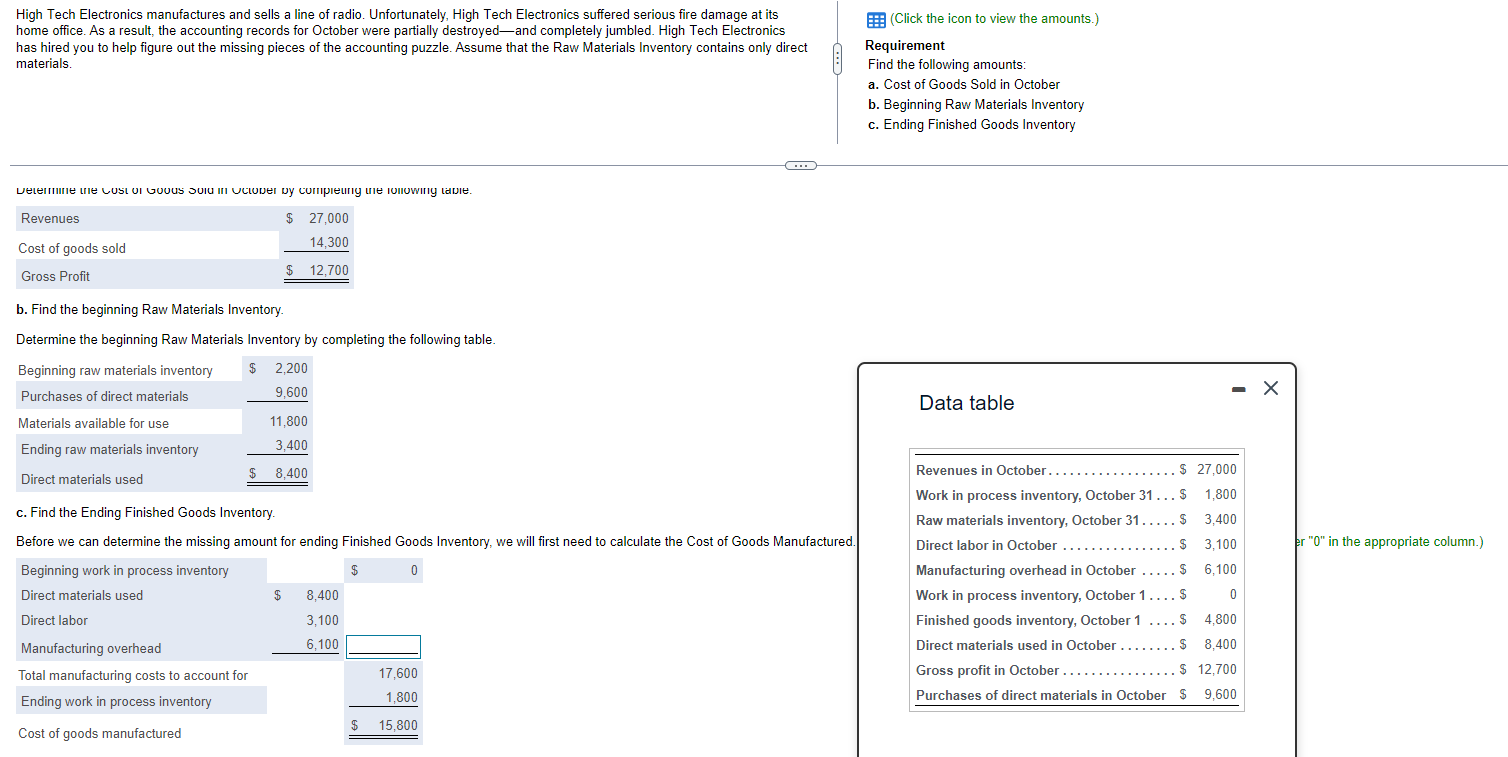Open the amounts data table grid icon
Screen dimensions: 1508x757
pyautogui.click(x=876, y=19)
